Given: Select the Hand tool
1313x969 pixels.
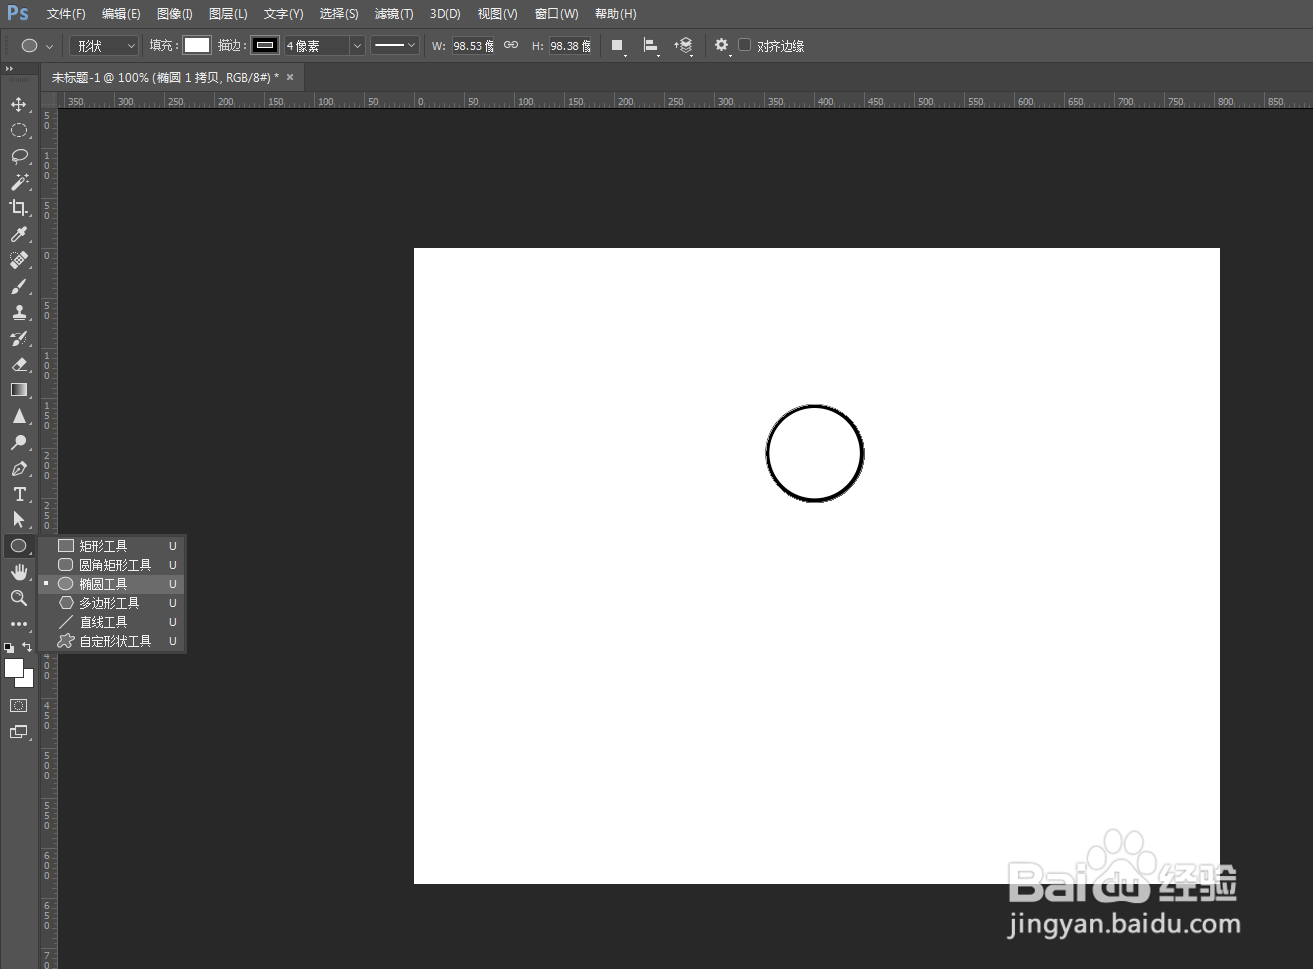Looking at the screenshot, I should 18,572.
